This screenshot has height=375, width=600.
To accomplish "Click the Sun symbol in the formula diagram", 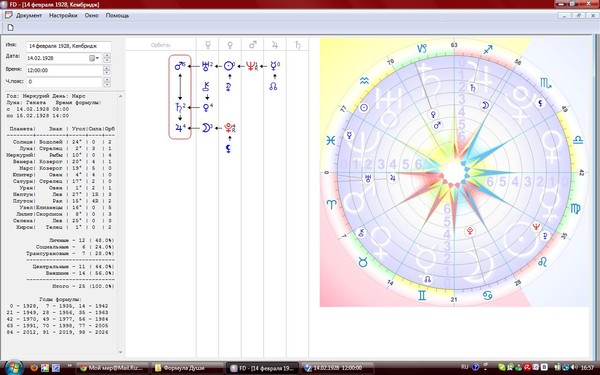I will (x=229, y=66).
